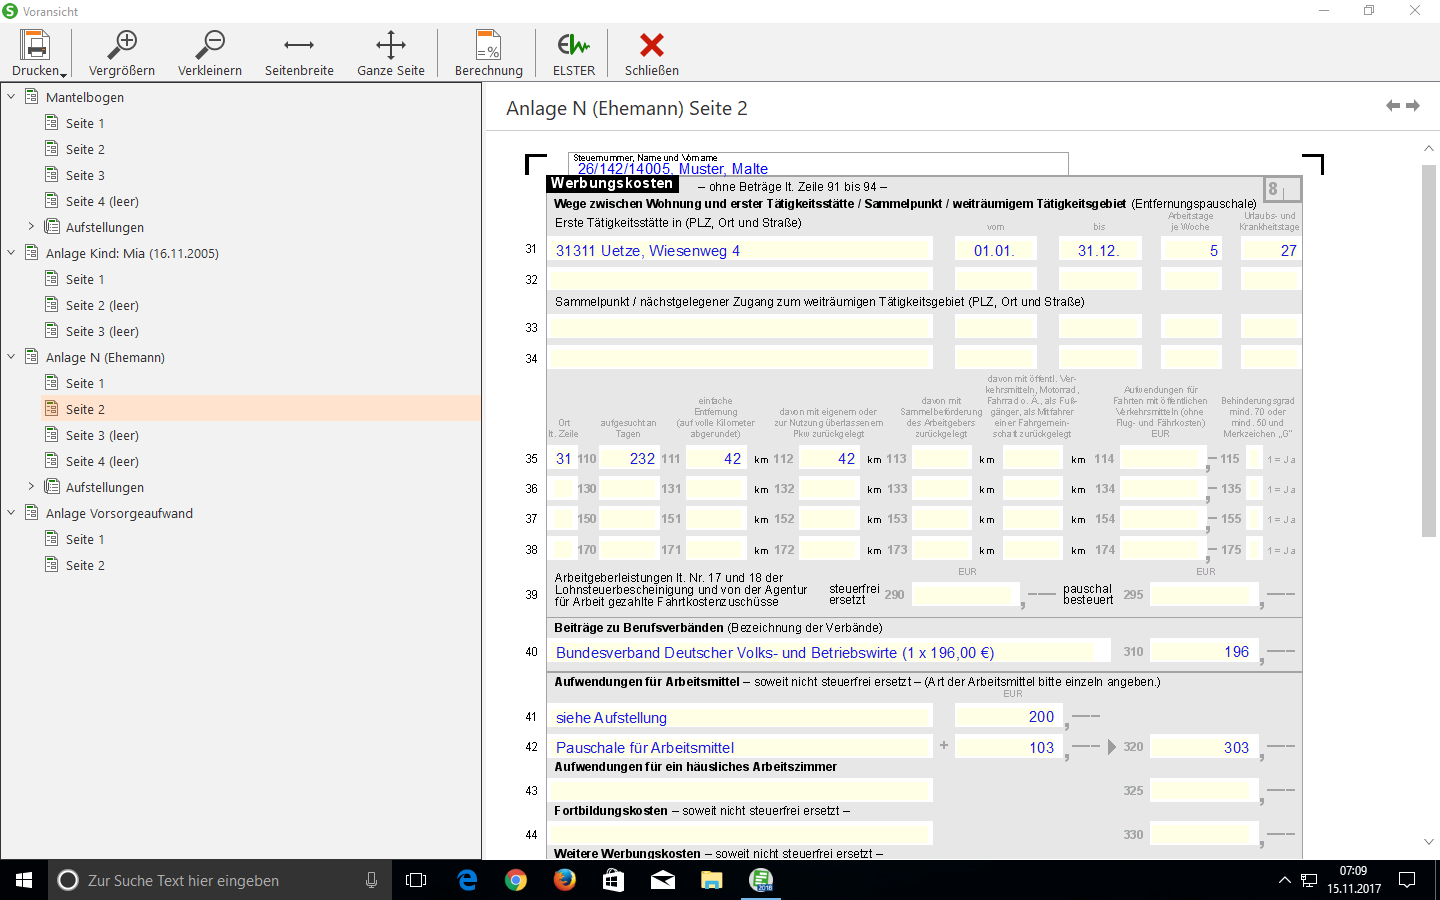Open Anlage Kind Seite 1
The width and height of the screenshot is (1440, 900).
click(x=85, y=279)
